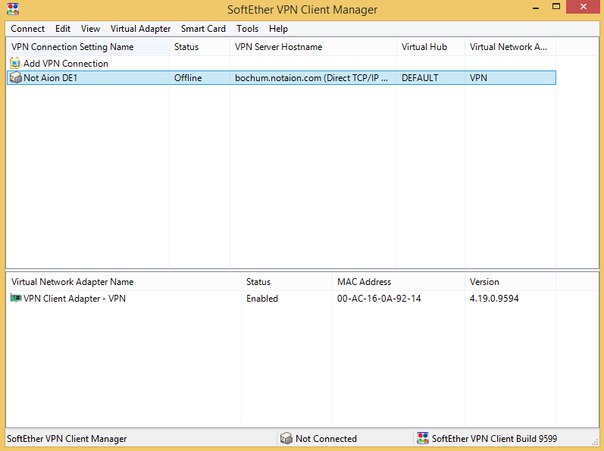The image size is (604, 451).
Task: Select the Add VPN Connection row text
Action: click(x=66, y=64)
